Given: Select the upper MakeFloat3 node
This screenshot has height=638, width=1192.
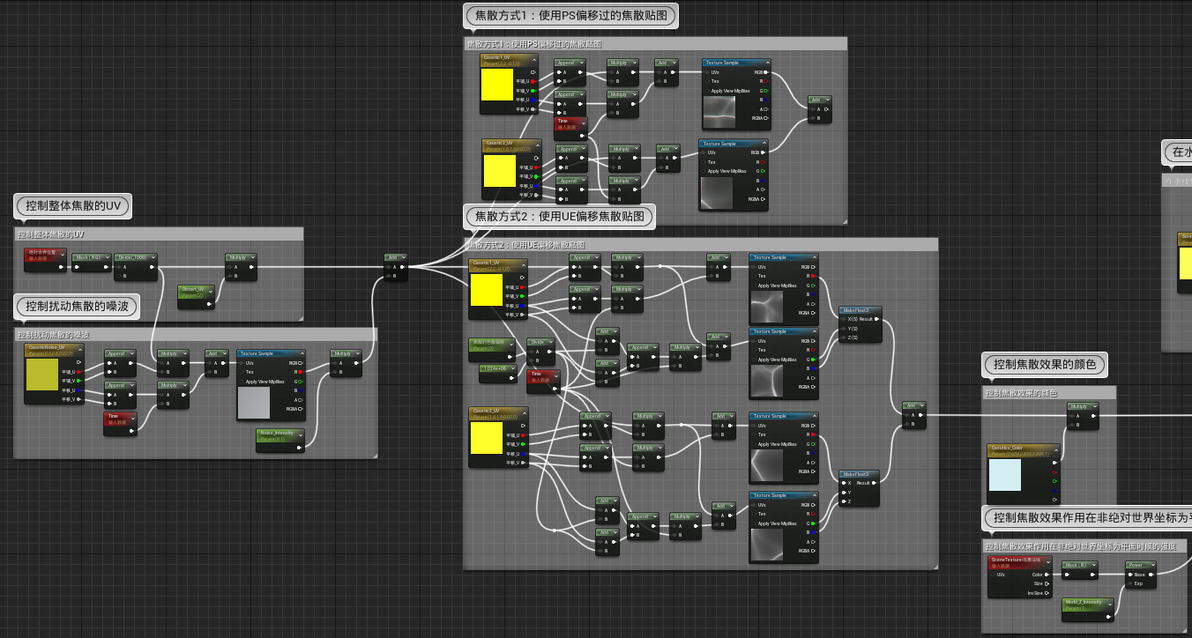Looking at the screenshot, I should (x=861, y=324).
